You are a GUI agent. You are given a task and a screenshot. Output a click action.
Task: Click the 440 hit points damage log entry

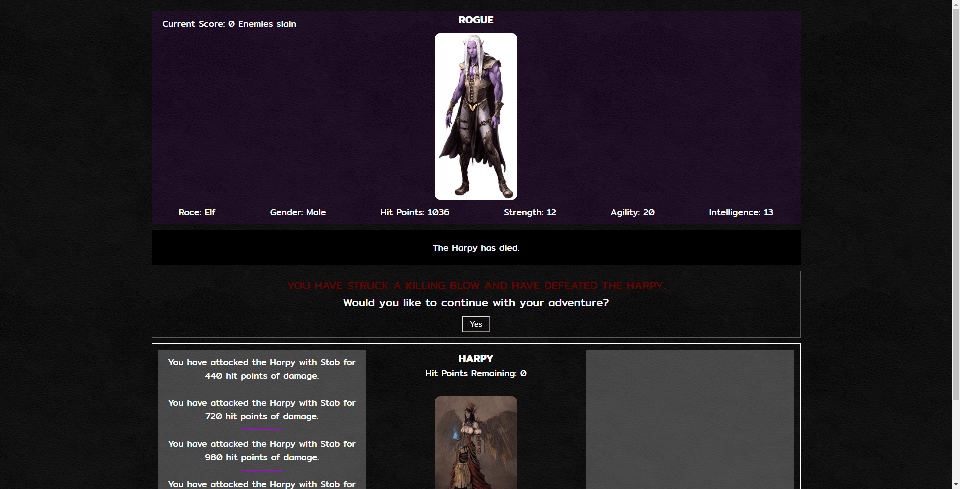[261, 369]
